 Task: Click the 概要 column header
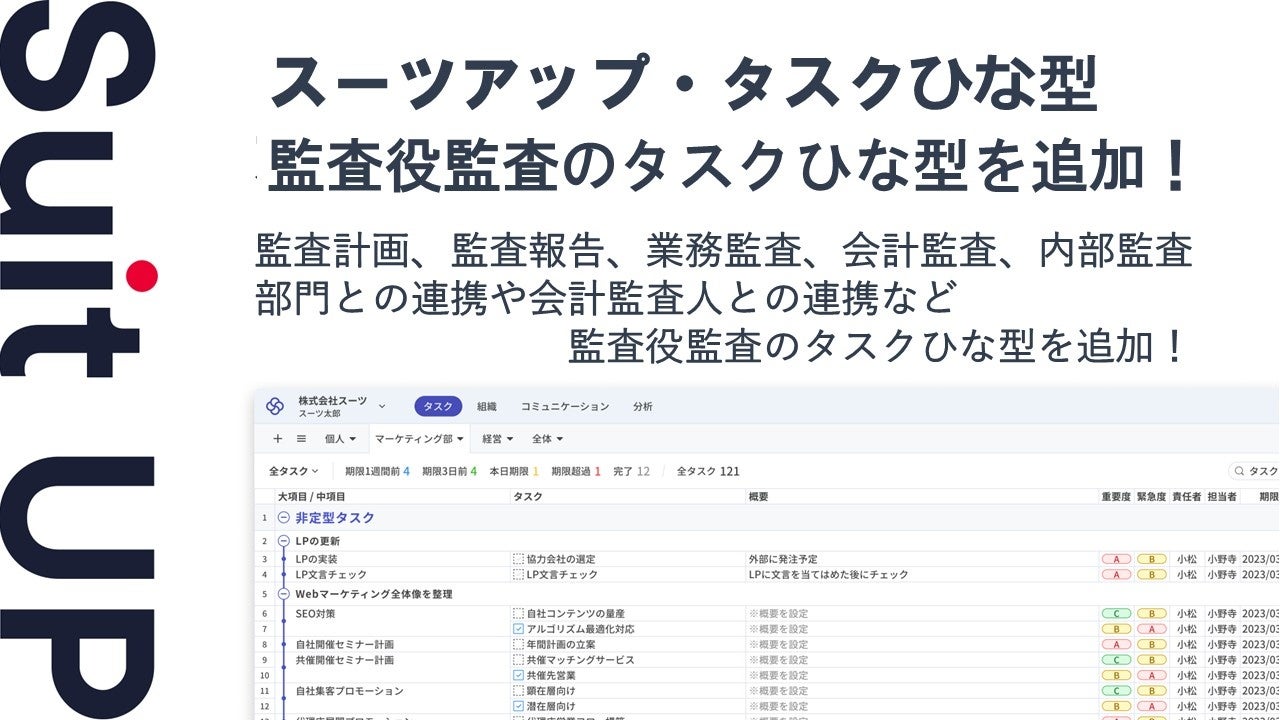click(x=758, y=497)
